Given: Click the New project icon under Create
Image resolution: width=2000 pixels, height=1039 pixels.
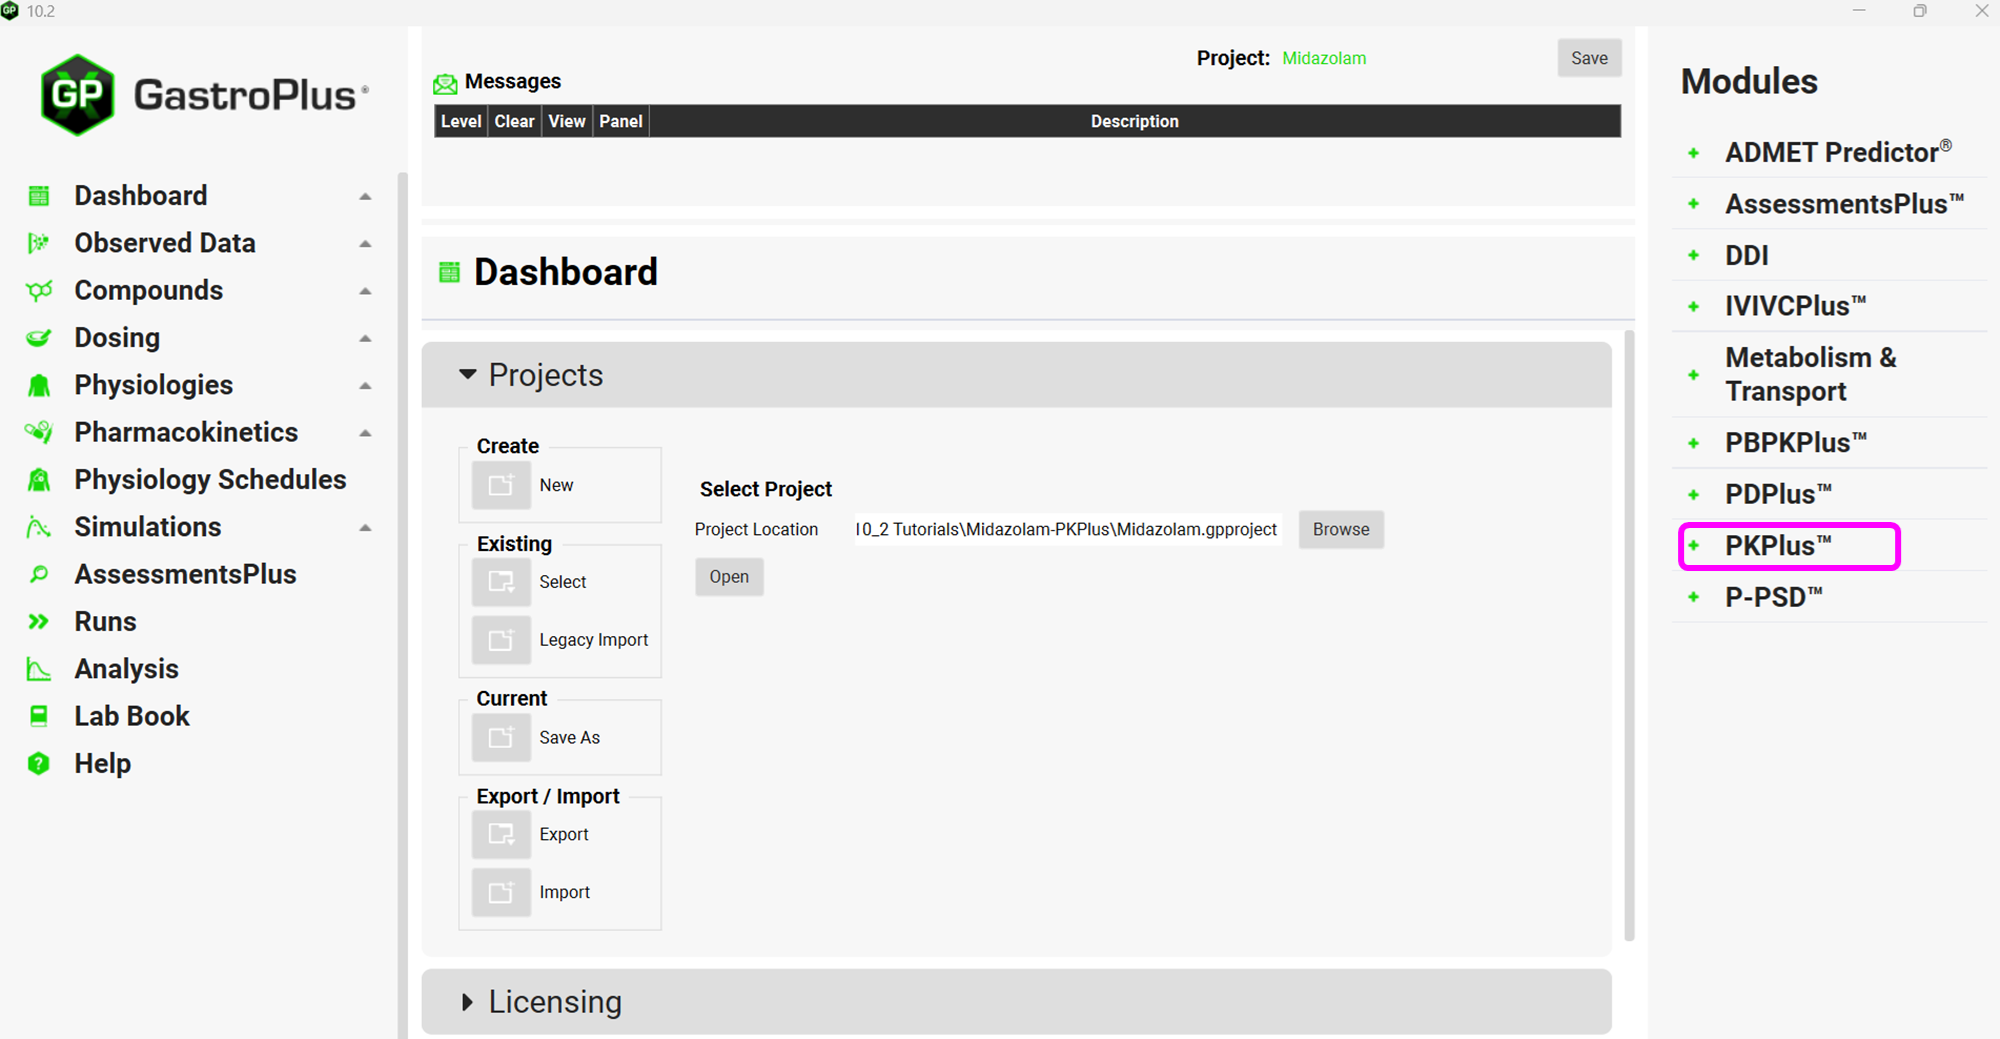Looking at the screenshot, I should pyautogui.click(x=501, y=485).
